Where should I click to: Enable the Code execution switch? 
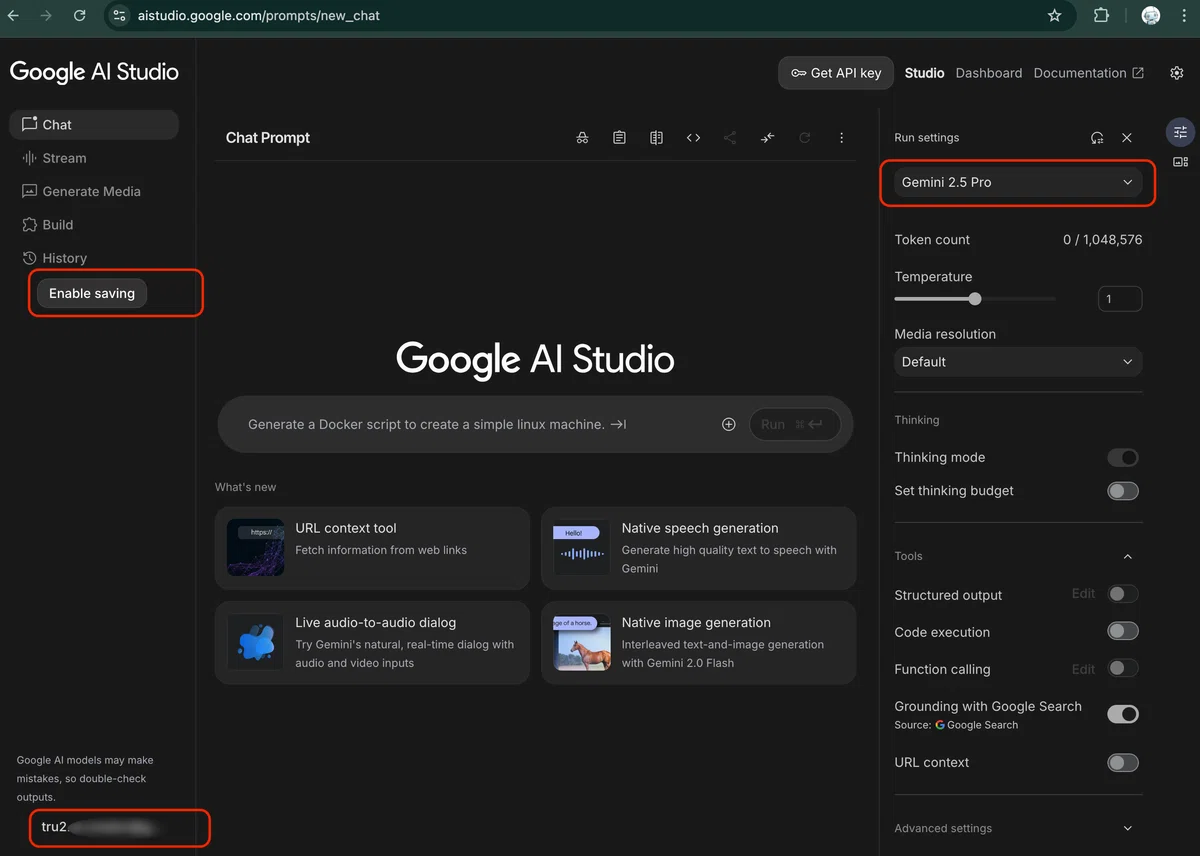coord(1123,631)
